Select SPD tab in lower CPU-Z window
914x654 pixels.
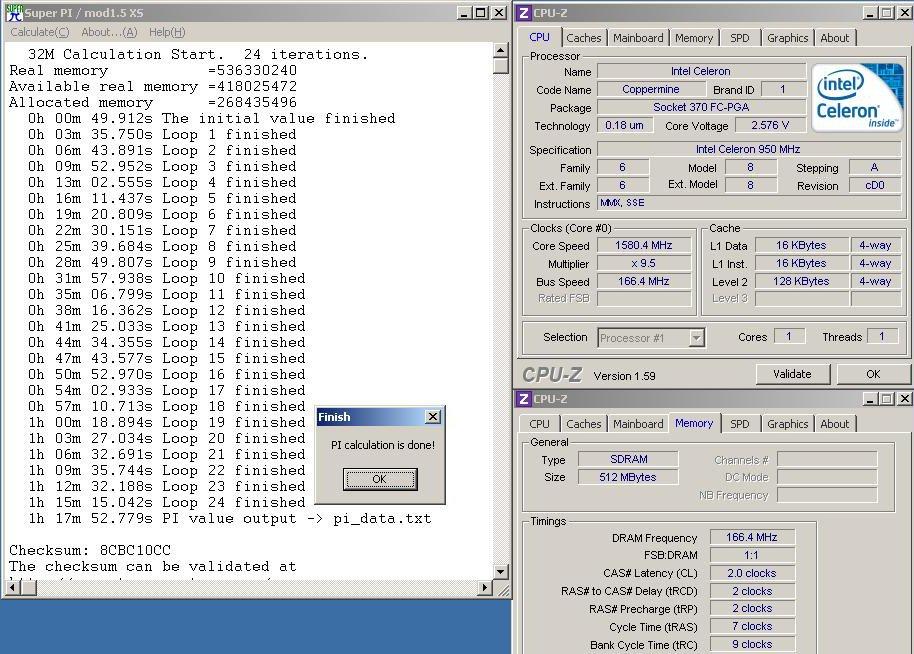coord(740,424)
